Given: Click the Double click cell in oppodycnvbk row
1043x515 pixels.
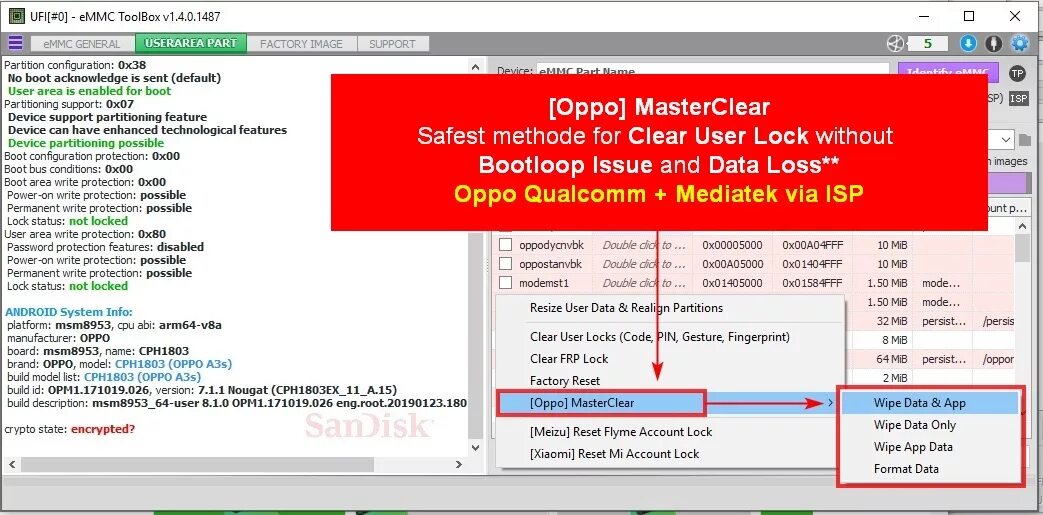Looking at the screenshot, I should 644,245.
